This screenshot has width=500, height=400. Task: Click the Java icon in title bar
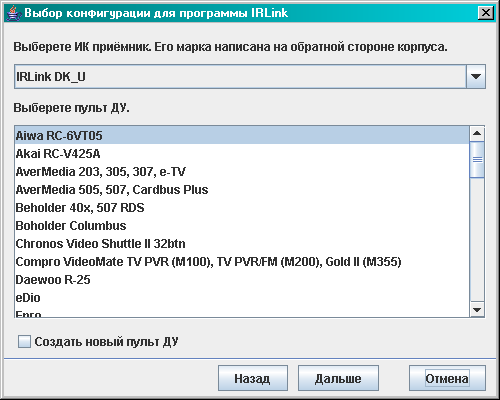click(13, 13)
